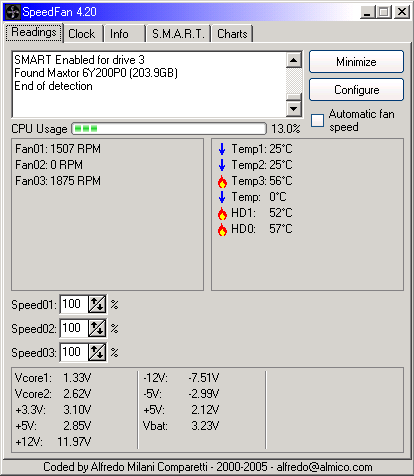Click the flame icon next to Temp3

click(222, 181)
